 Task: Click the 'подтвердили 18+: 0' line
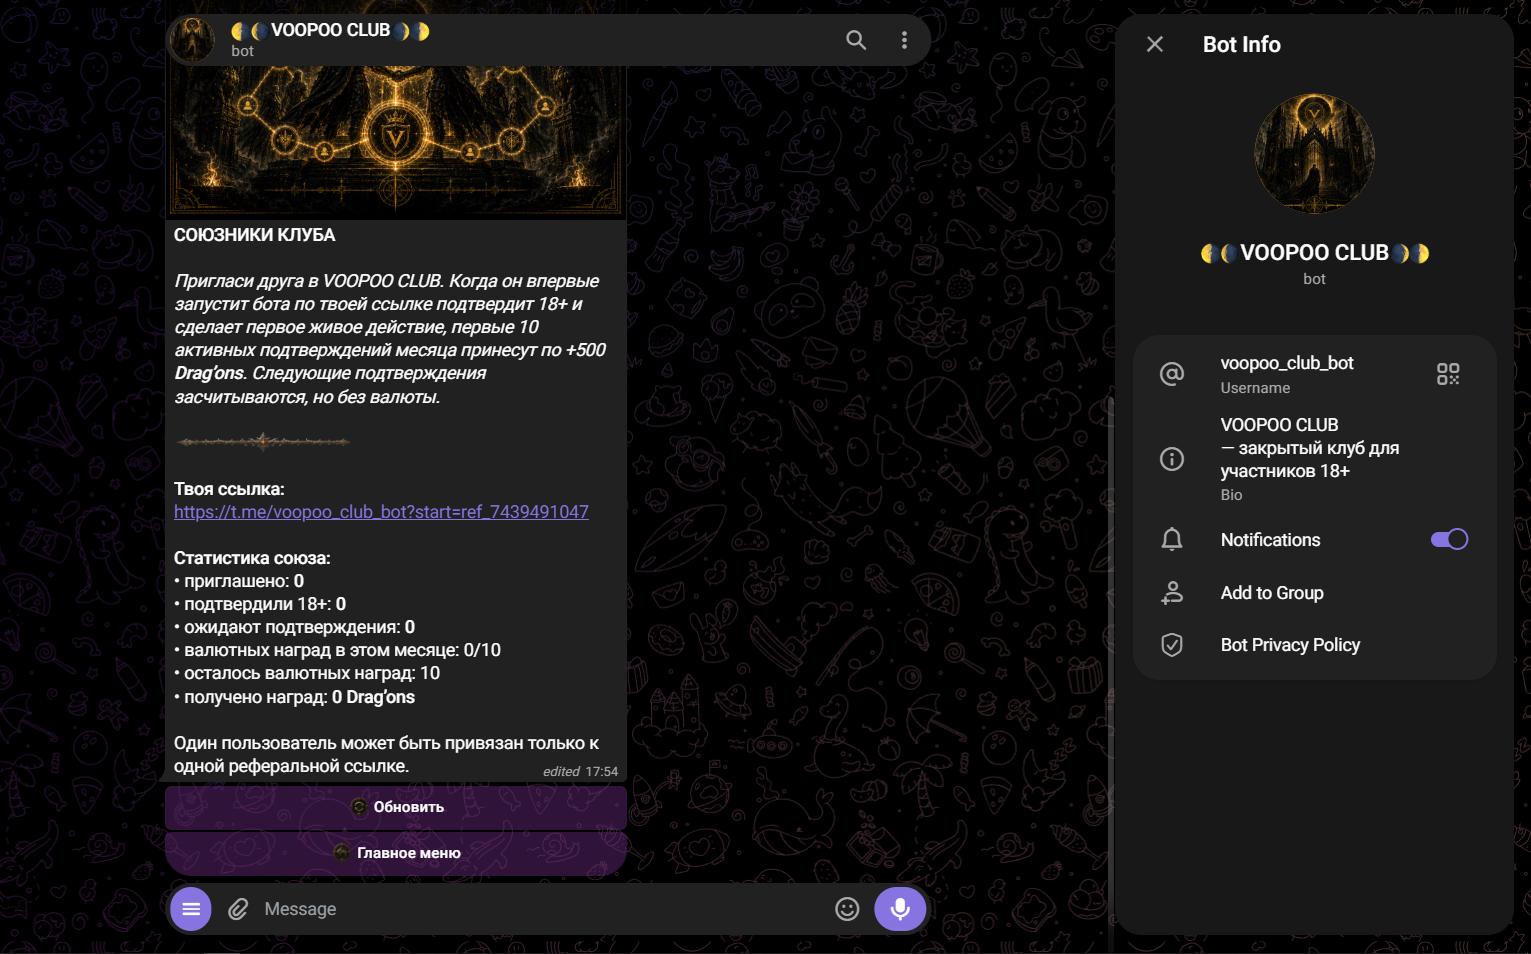tap(260, 604)
